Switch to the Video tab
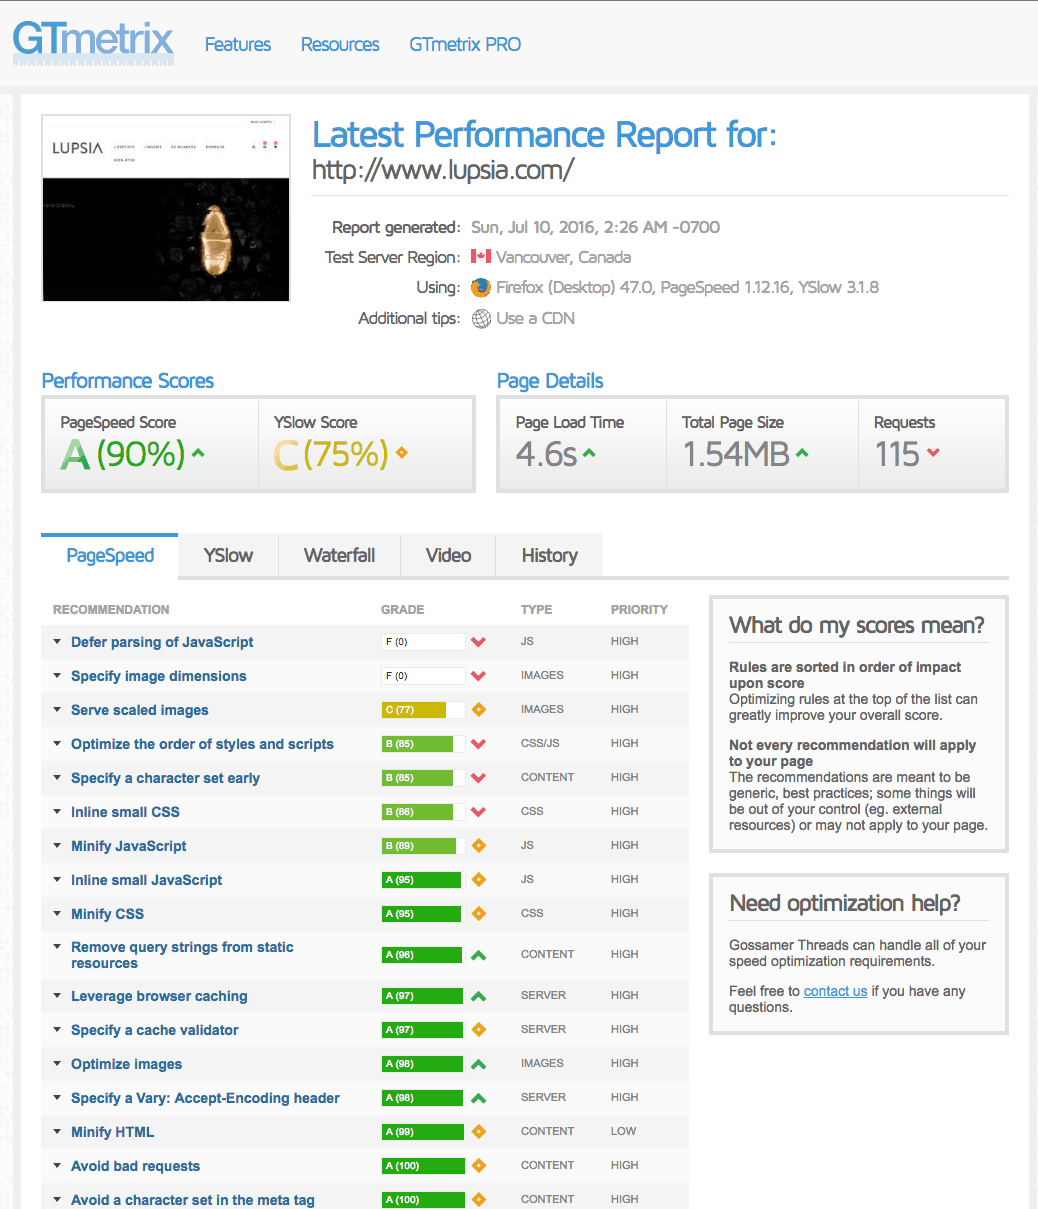The image size is (1038, 1209). coord(449,556)
